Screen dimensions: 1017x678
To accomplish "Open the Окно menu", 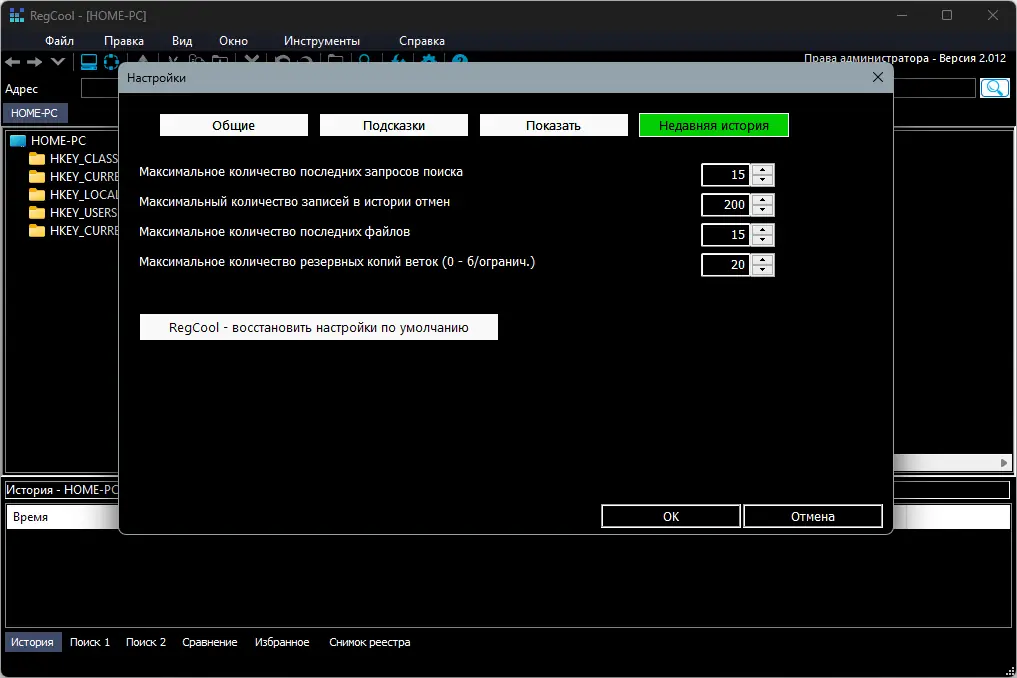I will click(x=233, y=41).
